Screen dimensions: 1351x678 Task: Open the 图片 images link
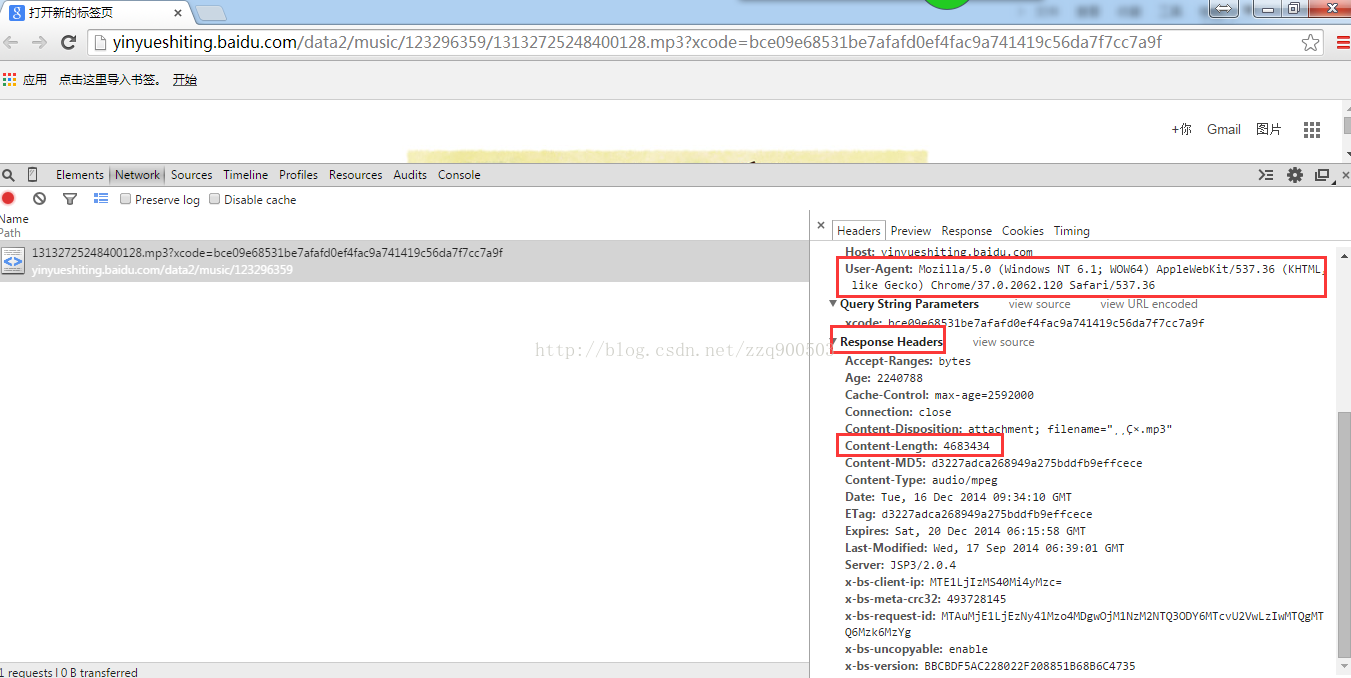(1269, 129)
